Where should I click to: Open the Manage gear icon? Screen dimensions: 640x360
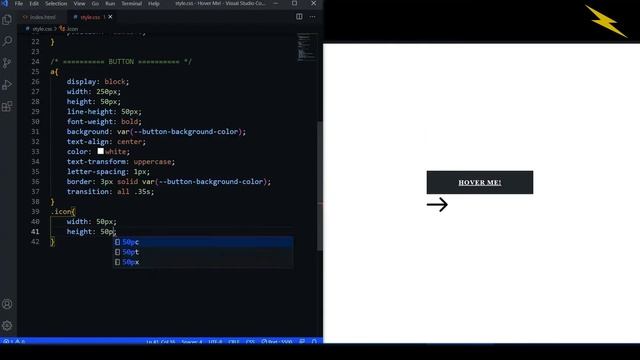(x=7, y=326)
